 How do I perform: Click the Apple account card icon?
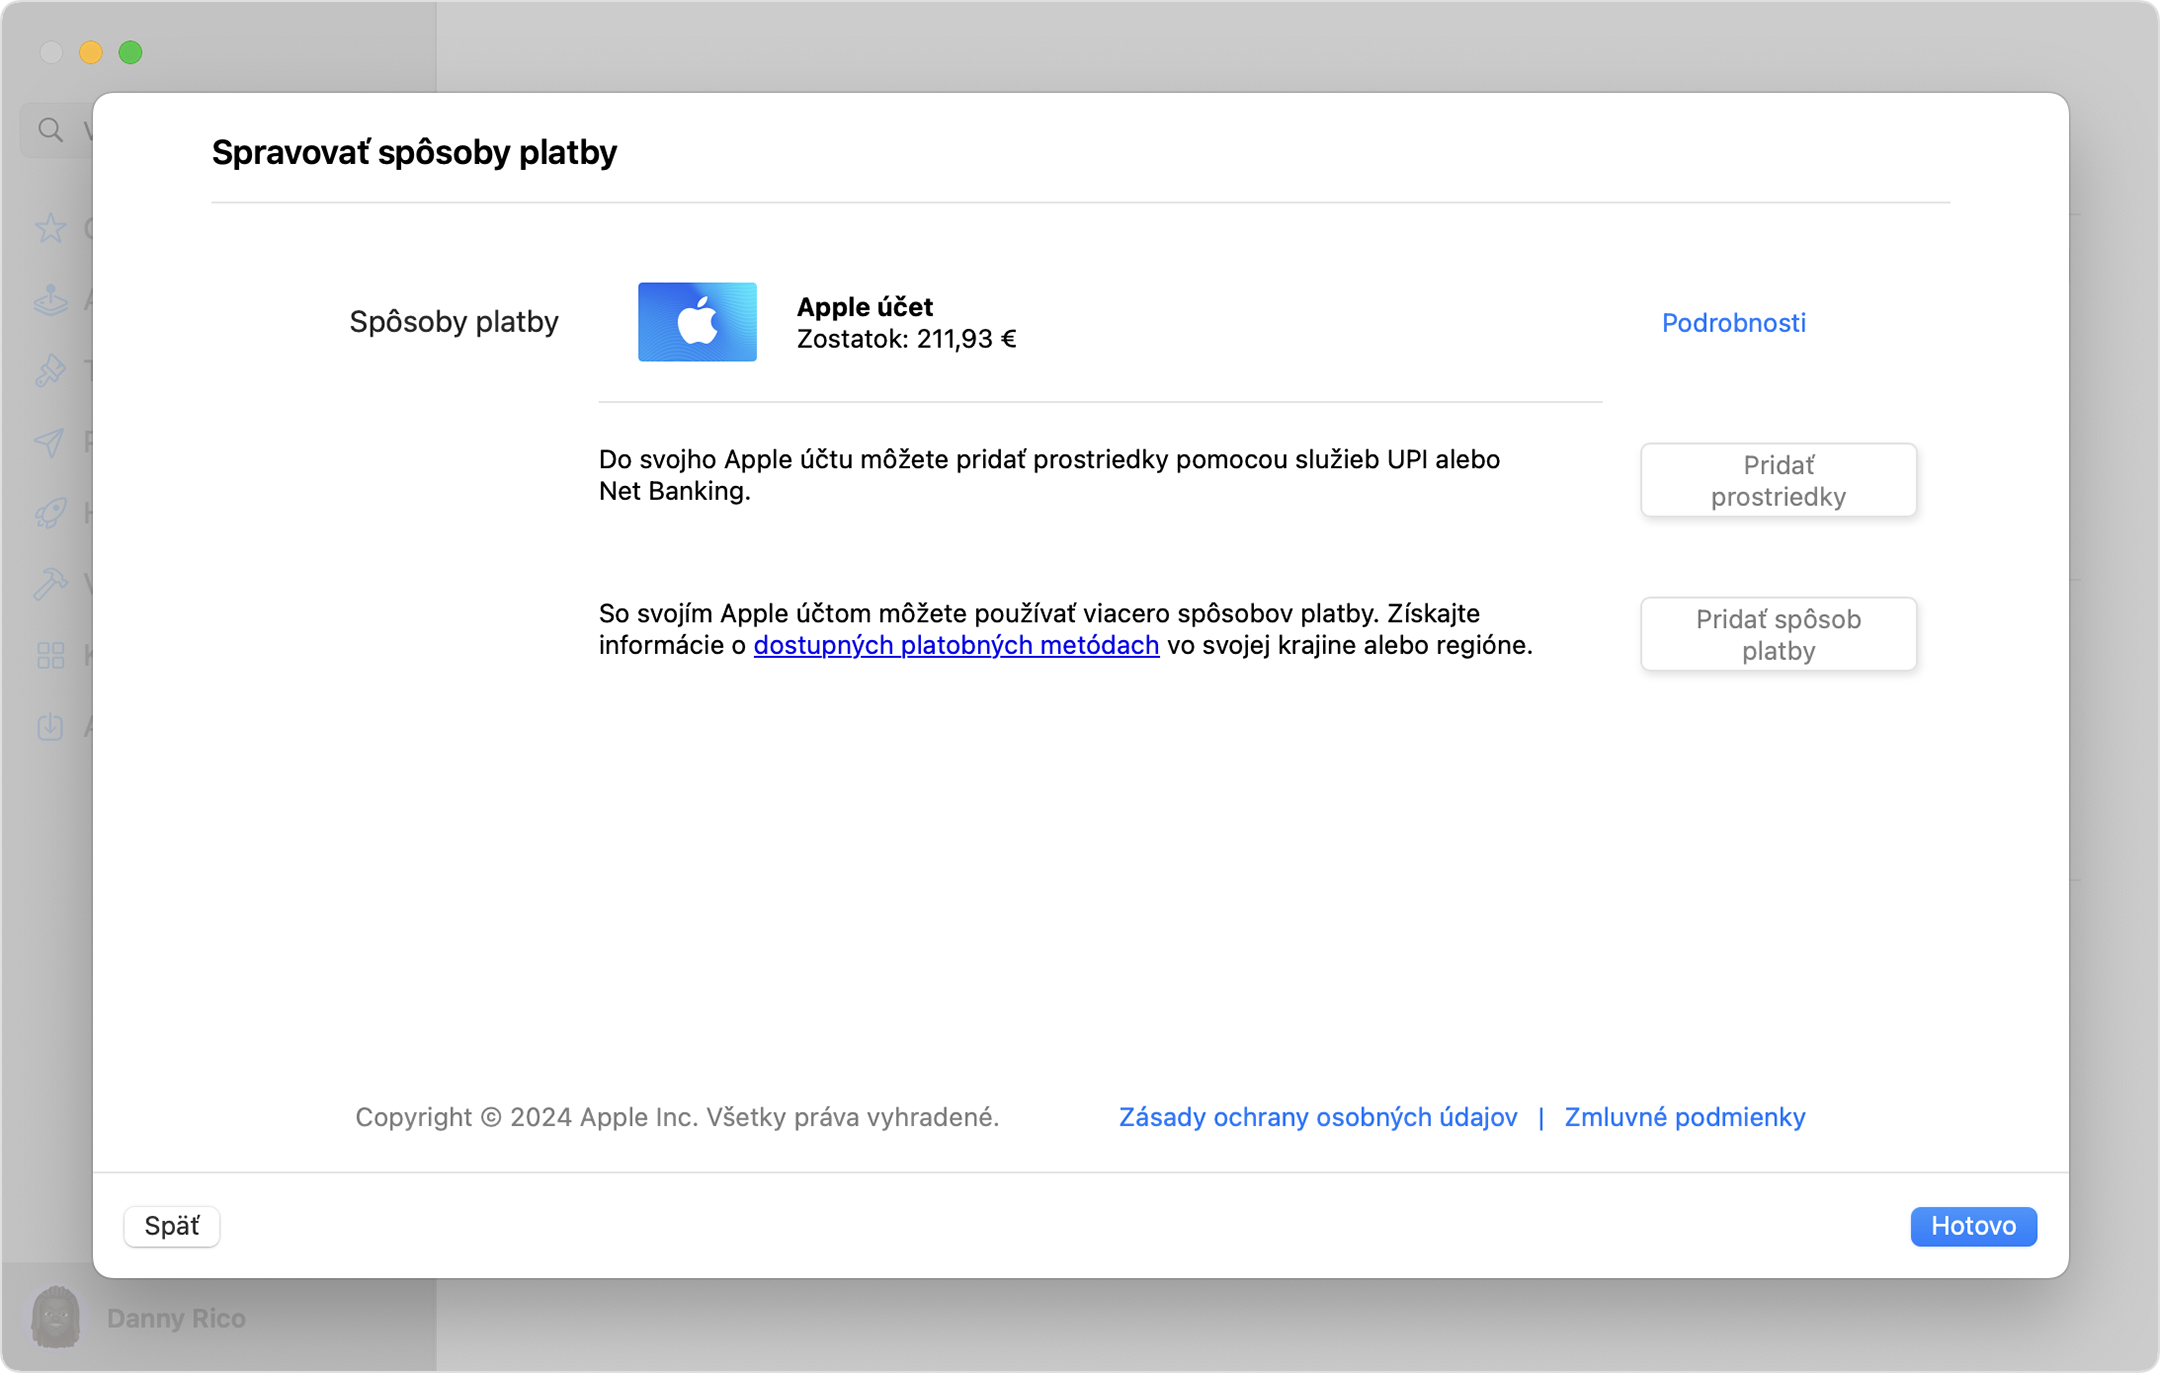click(697, 322)
